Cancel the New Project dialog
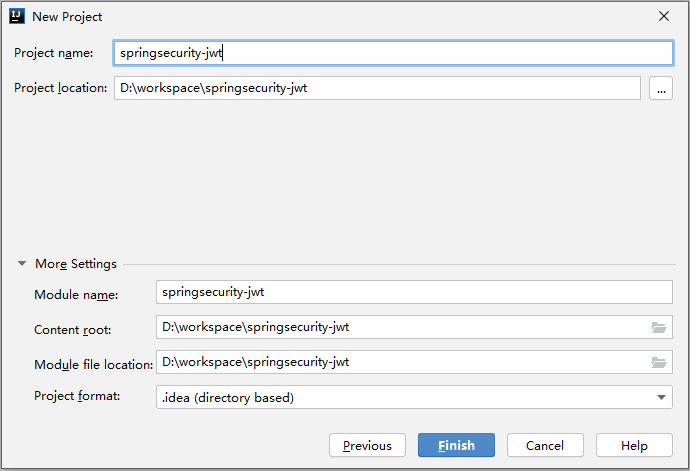This screenshot has height=471, width=690. tap(545, 445)
